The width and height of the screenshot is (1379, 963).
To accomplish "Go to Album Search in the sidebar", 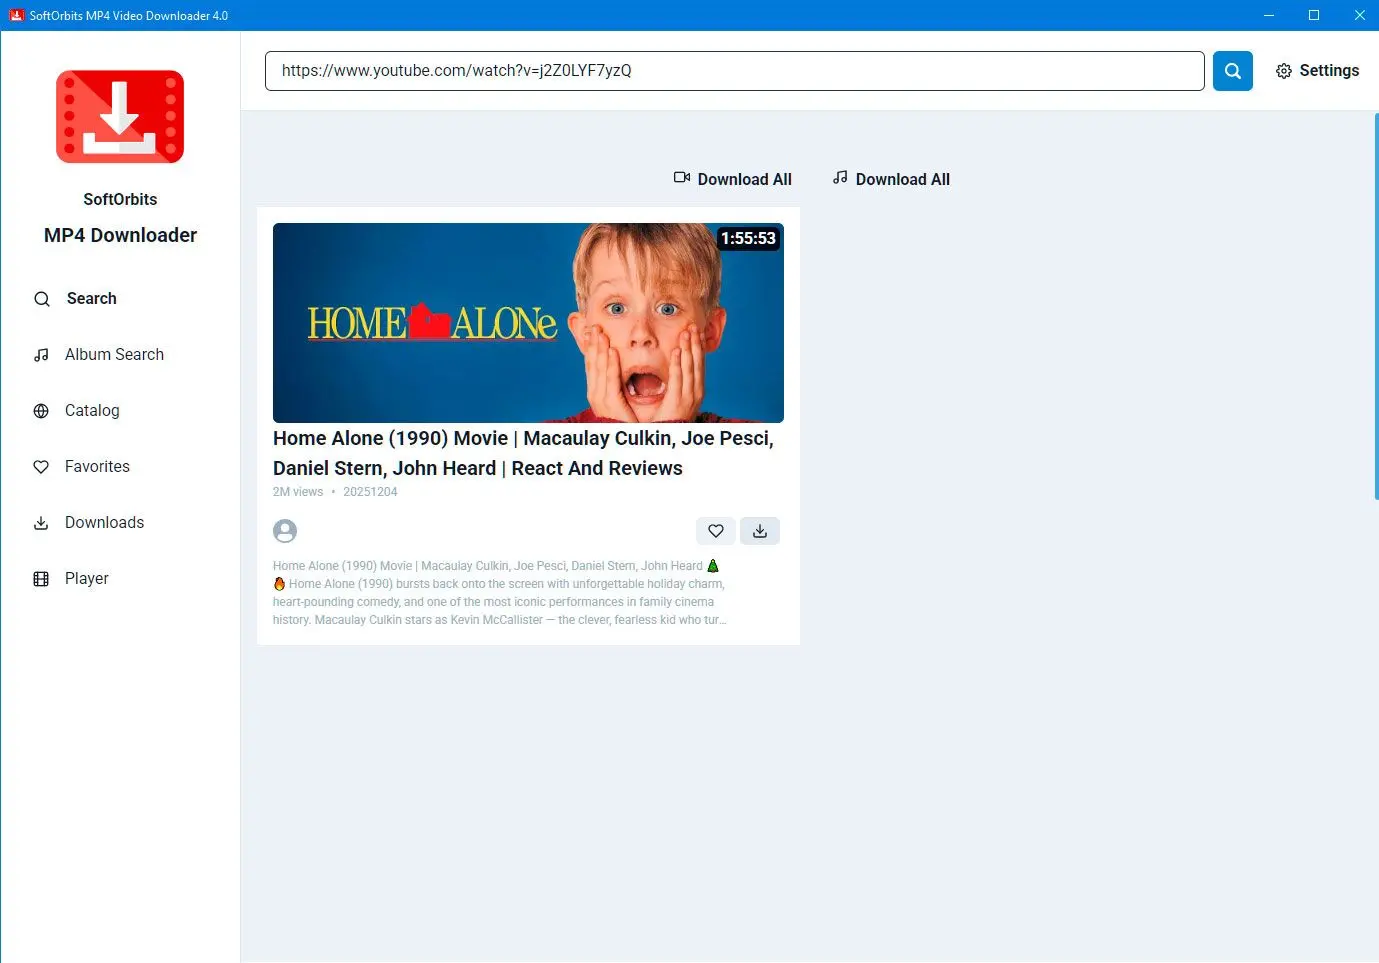I will 113,355.
